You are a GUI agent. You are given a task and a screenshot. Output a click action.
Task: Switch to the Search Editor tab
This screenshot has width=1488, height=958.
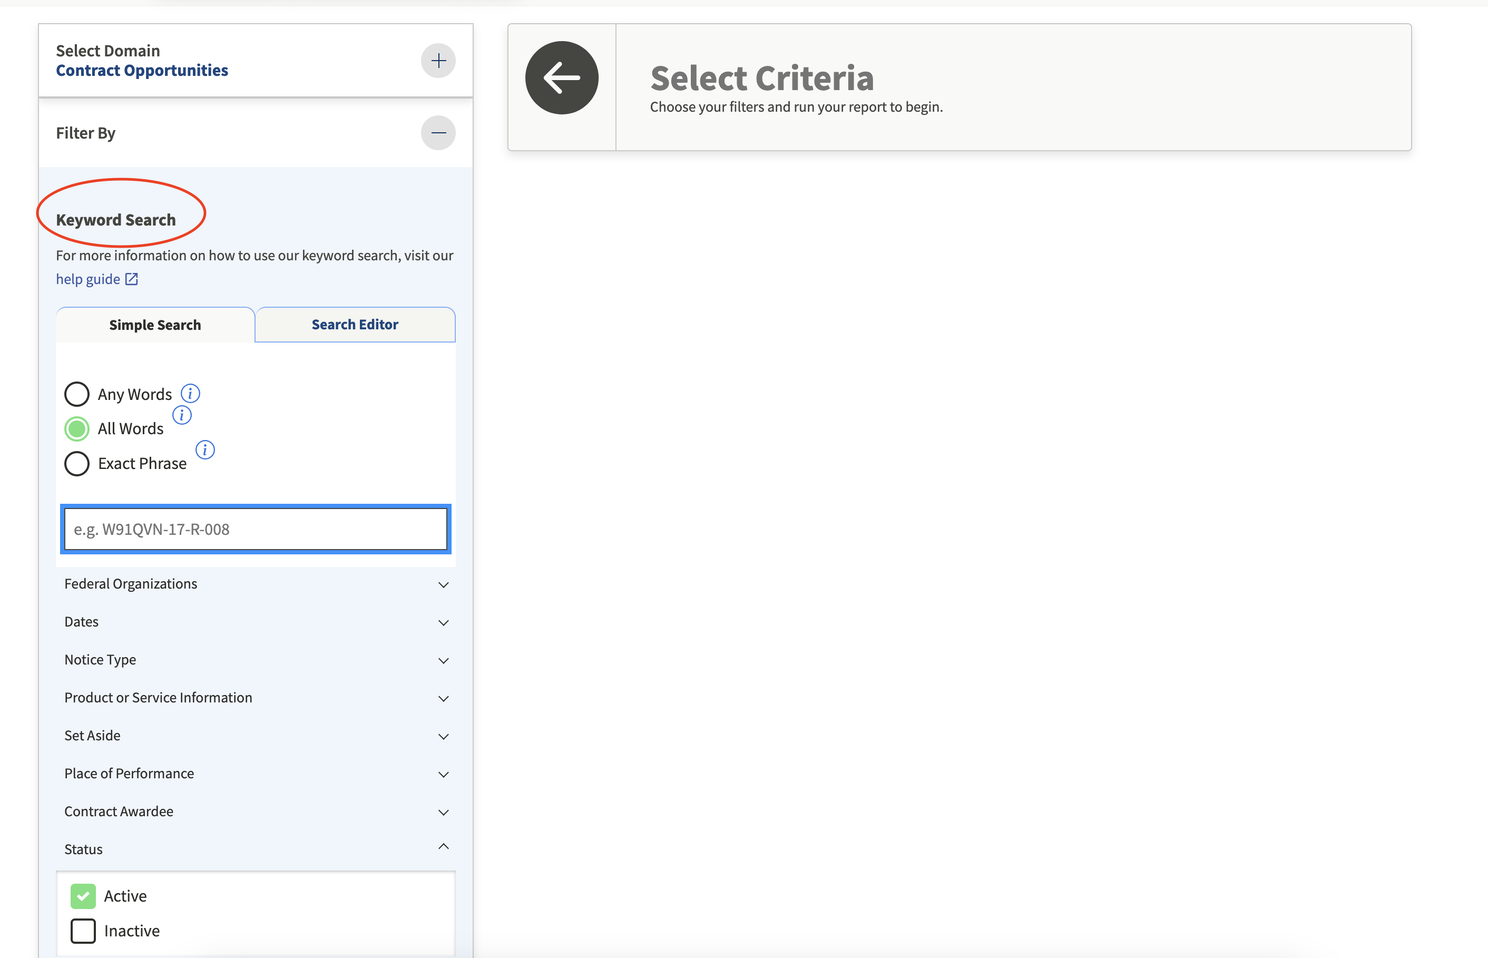[x=355, y=325]
